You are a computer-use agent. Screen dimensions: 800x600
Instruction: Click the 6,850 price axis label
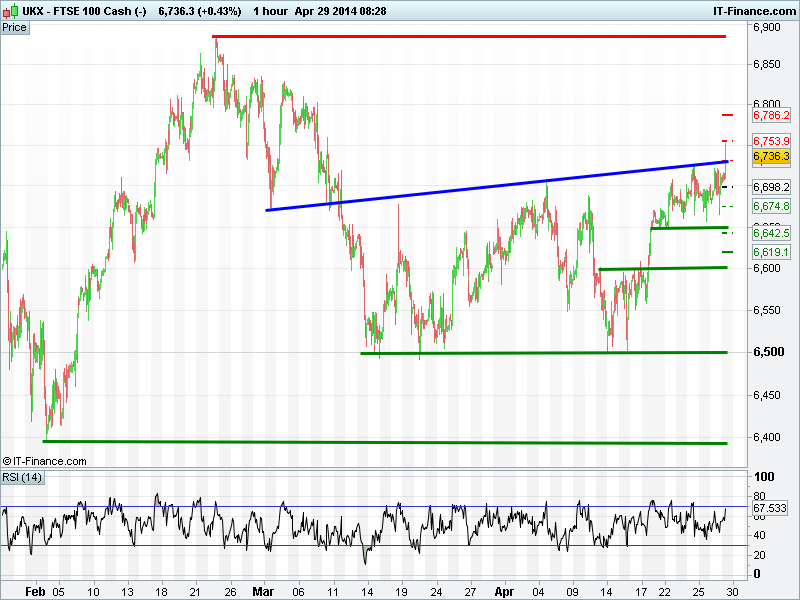point(767,64)
